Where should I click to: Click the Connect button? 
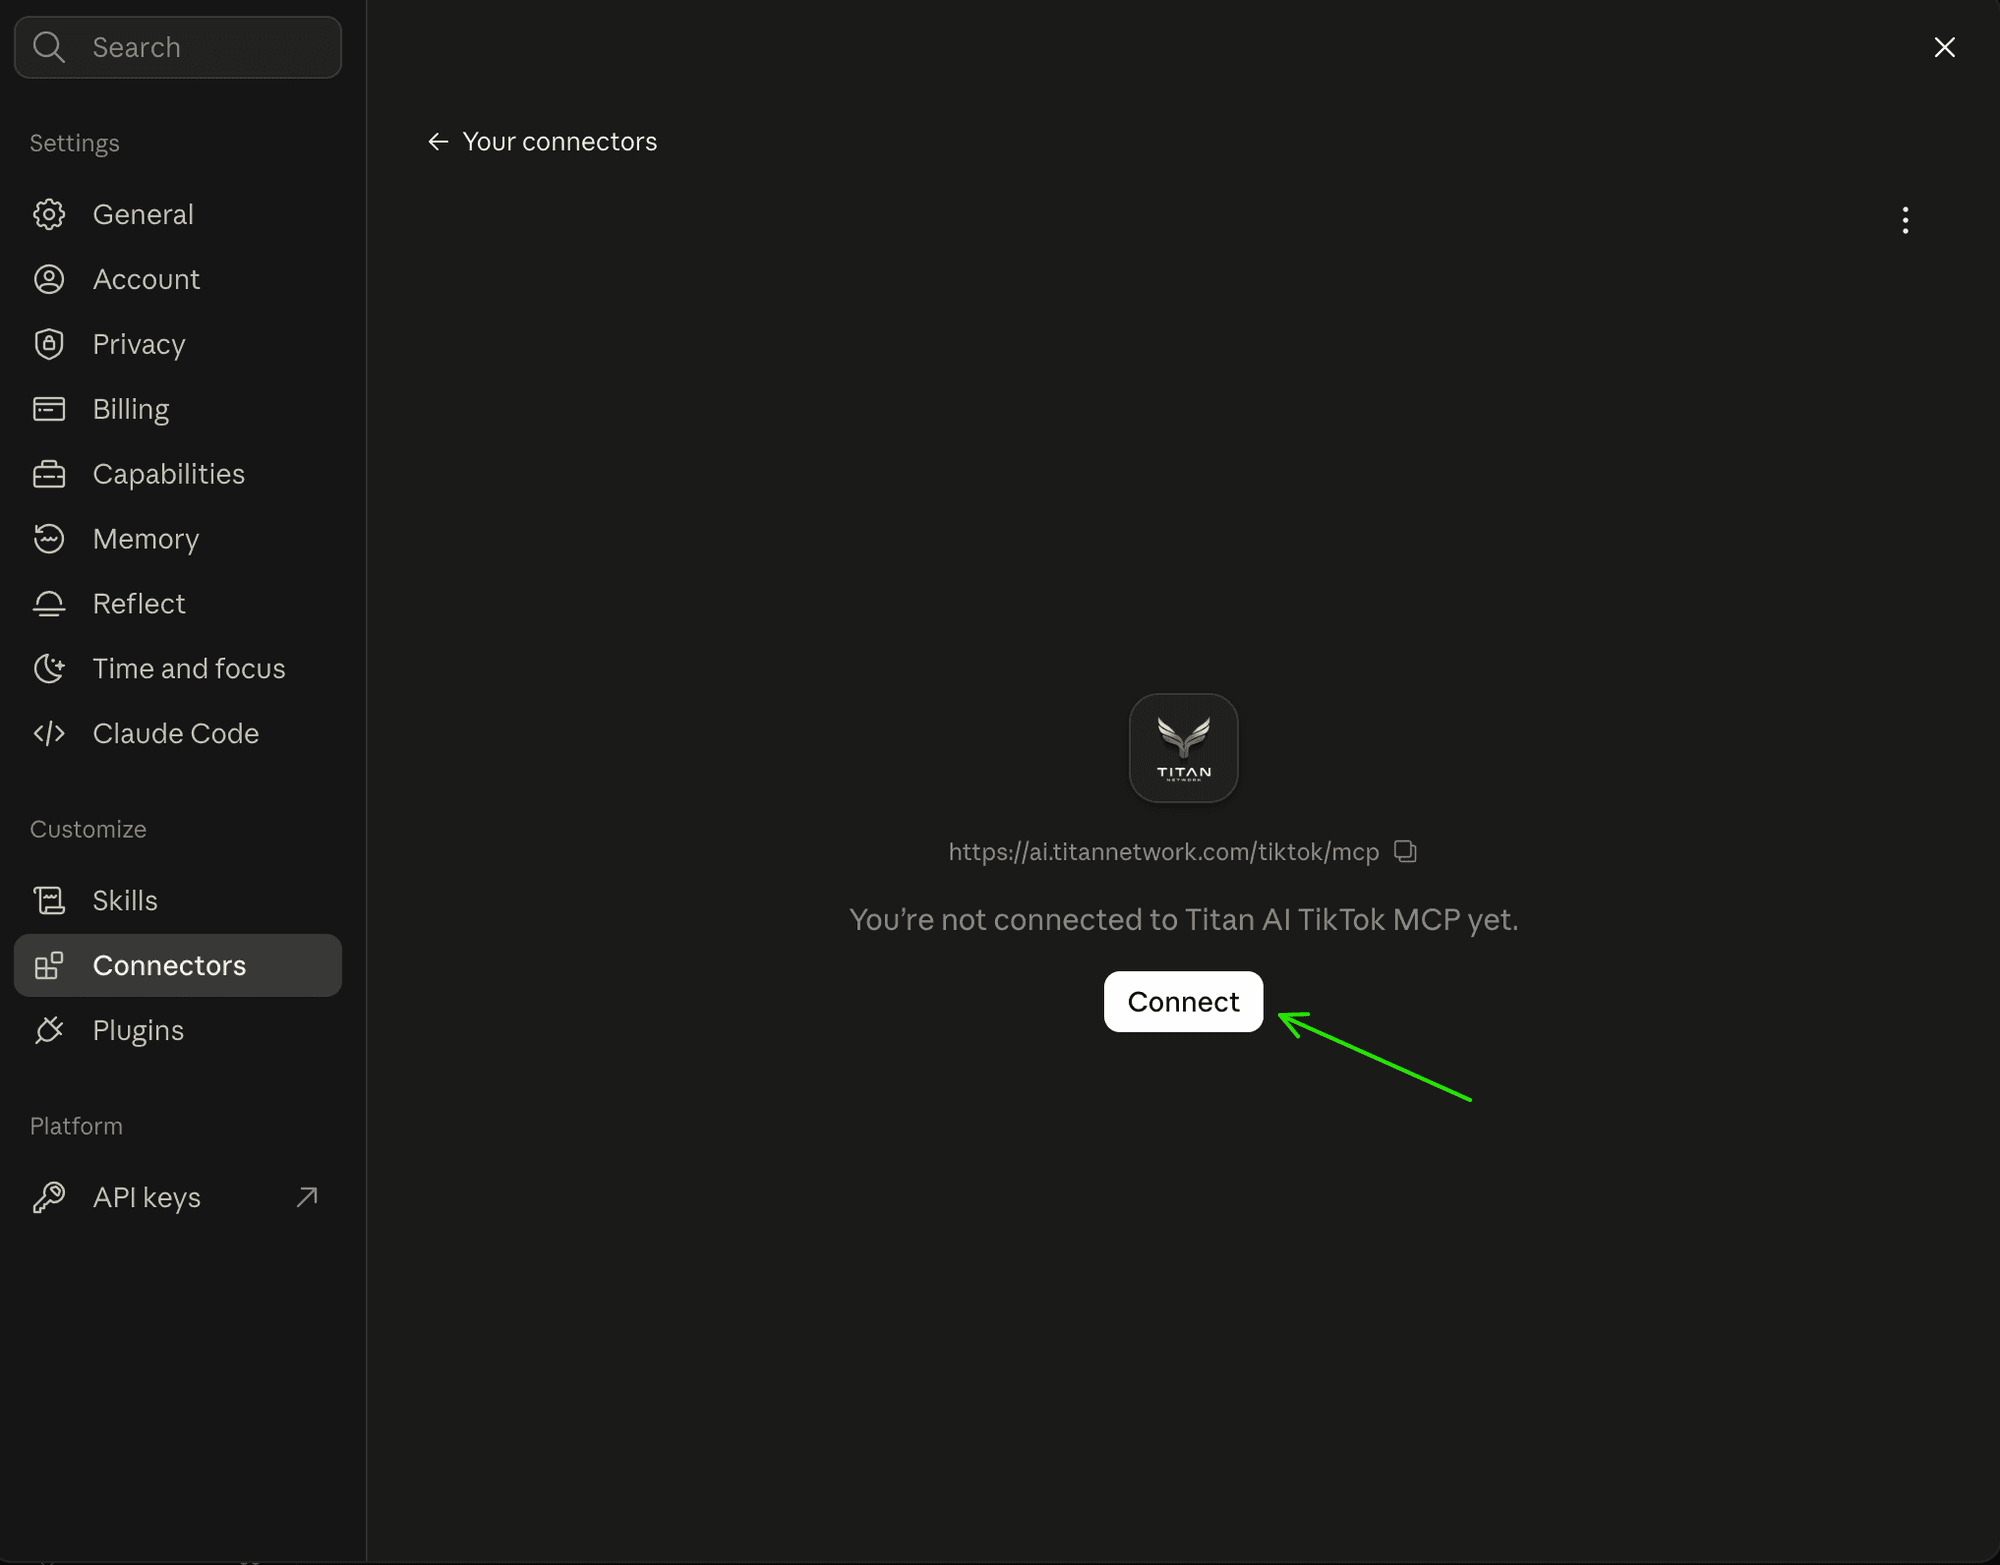[x=1183, y=1001]
